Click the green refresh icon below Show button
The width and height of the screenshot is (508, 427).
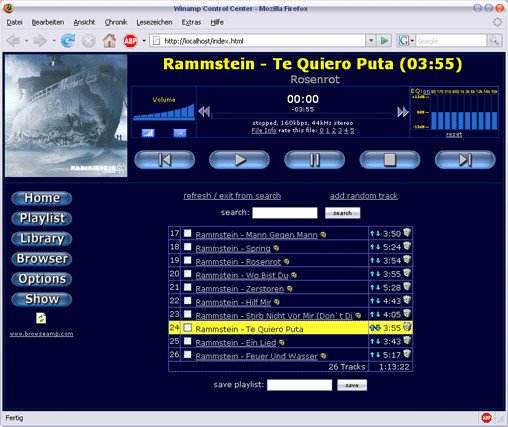click(41, 318)
